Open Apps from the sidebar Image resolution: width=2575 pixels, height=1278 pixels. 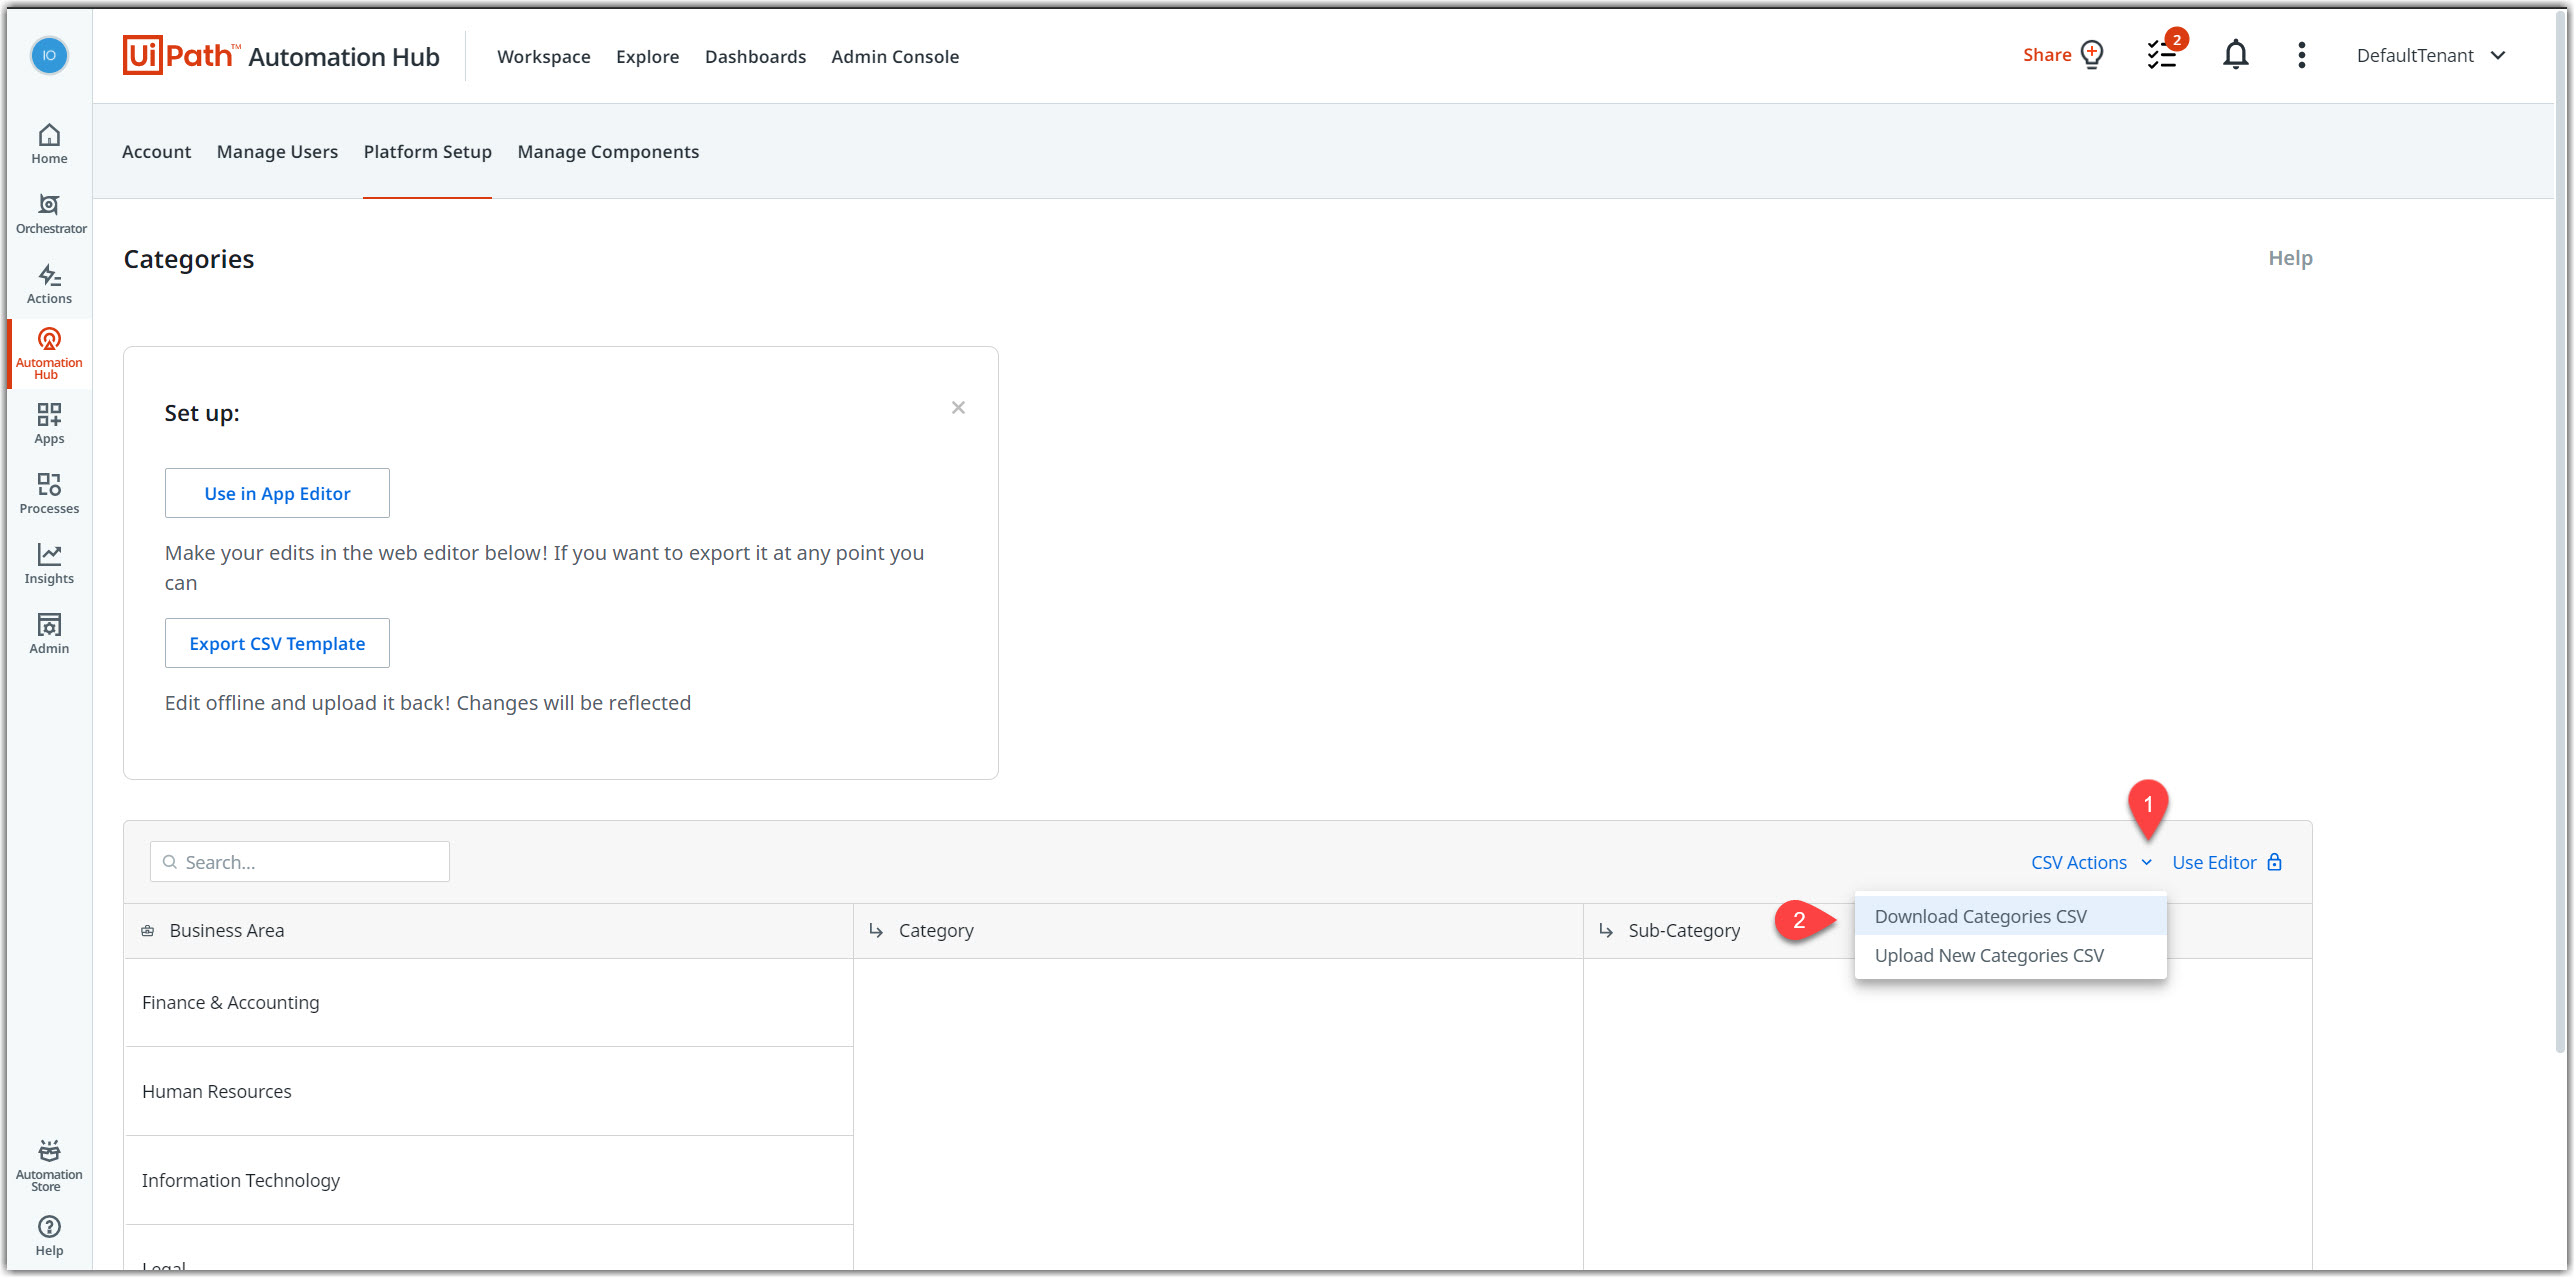click(49, 424)
